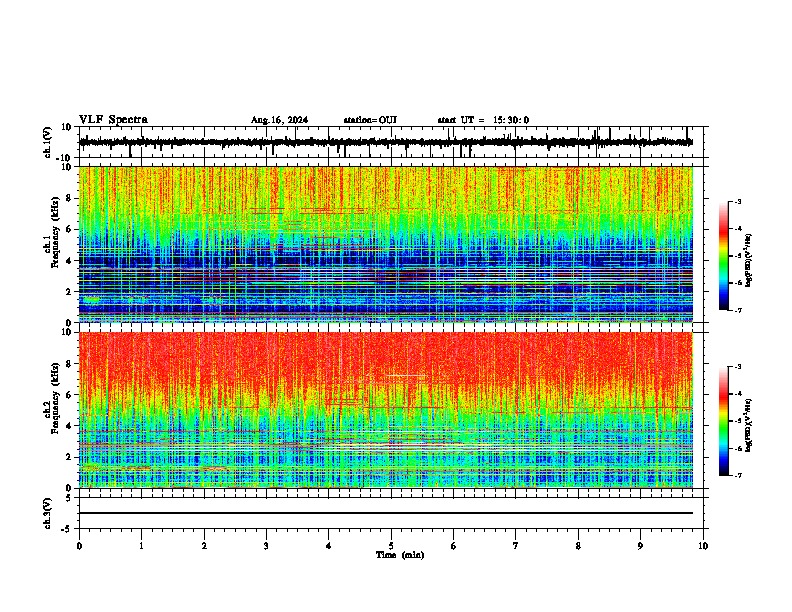Click the time axis tick label '4'
Viewport: 792px width, 612px height.
(329, 546)
